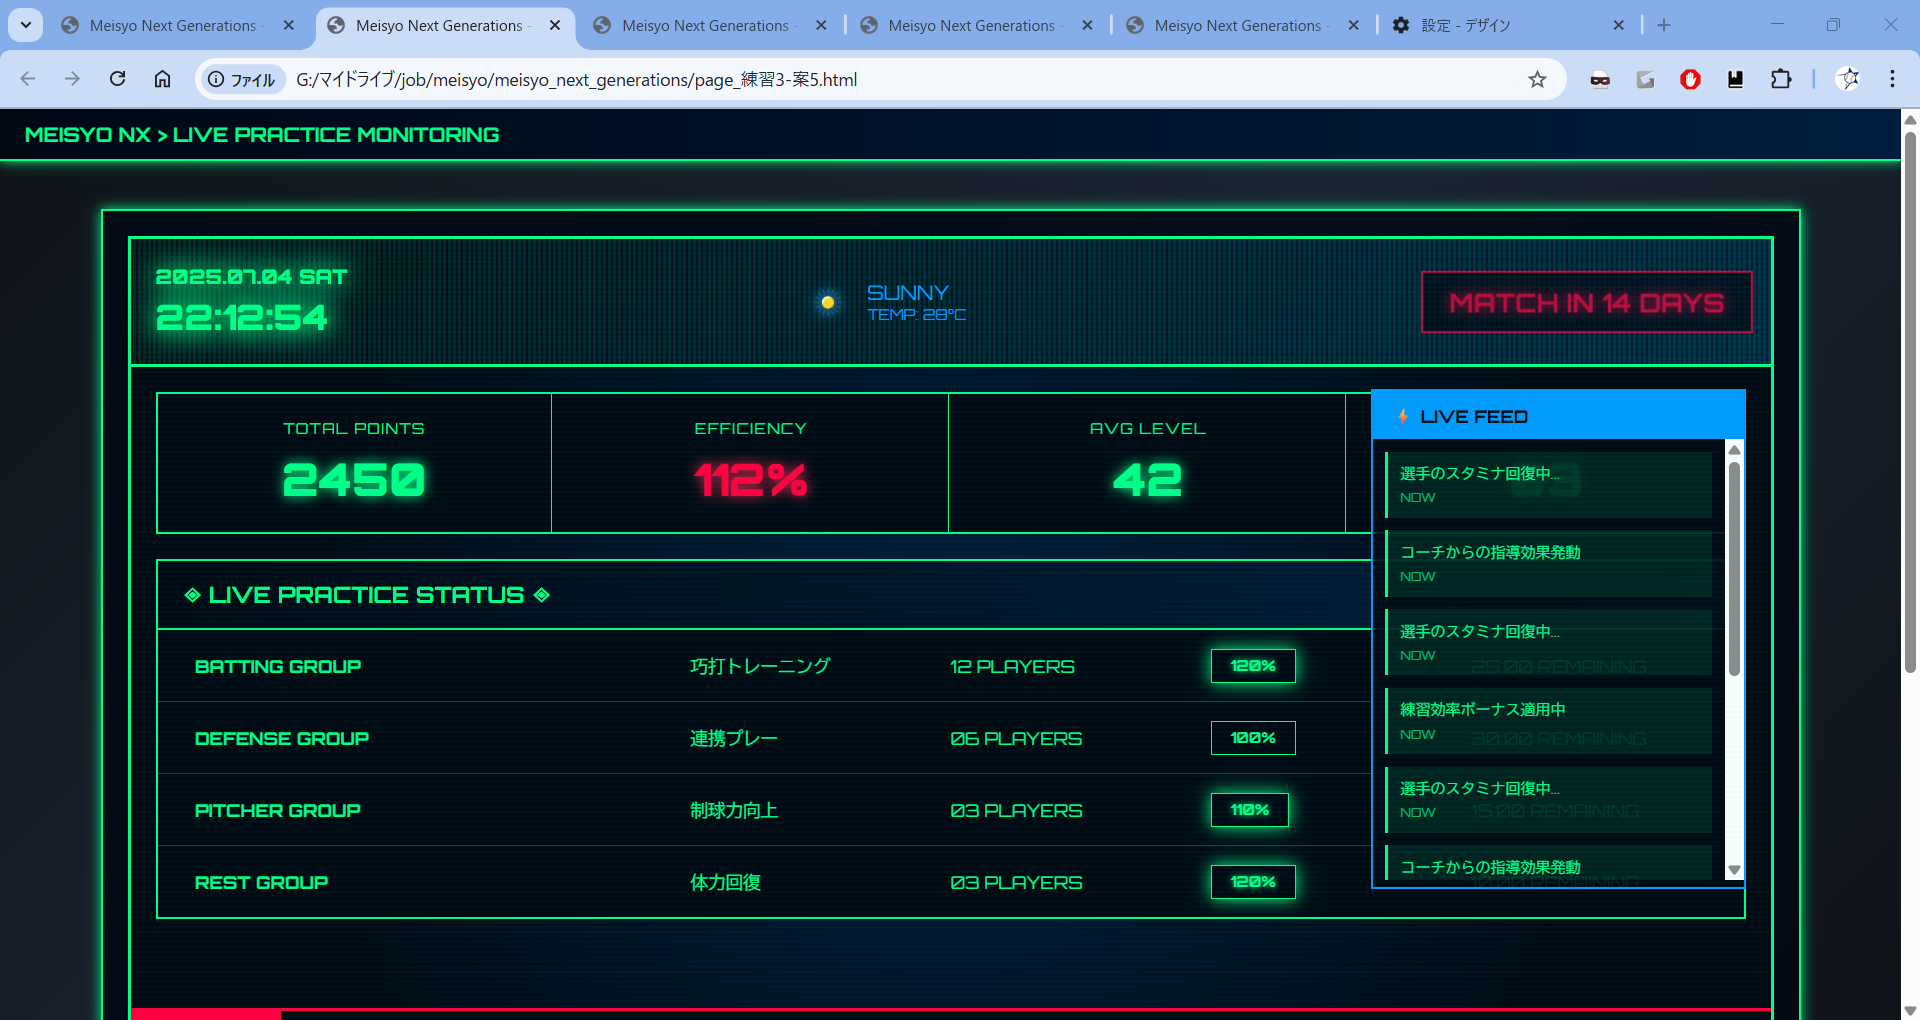The image size is (1920, 1020).
Task: Open the tab search dropdown arrow
Action: pos(25,25)
